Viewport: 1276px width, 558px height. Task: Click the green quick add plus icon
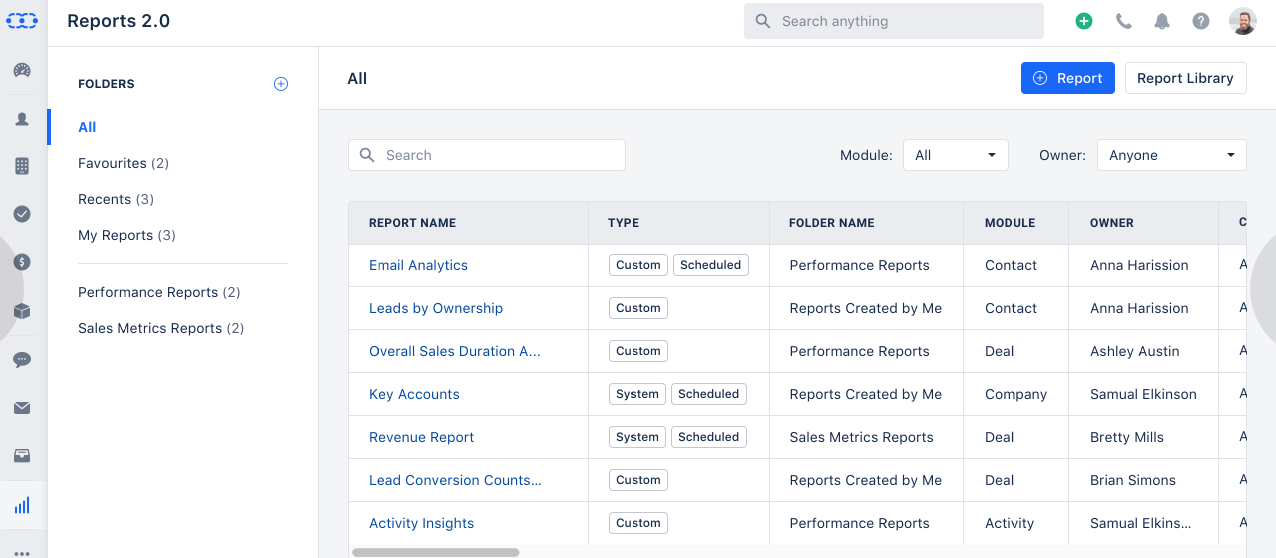click(1084, 21)
